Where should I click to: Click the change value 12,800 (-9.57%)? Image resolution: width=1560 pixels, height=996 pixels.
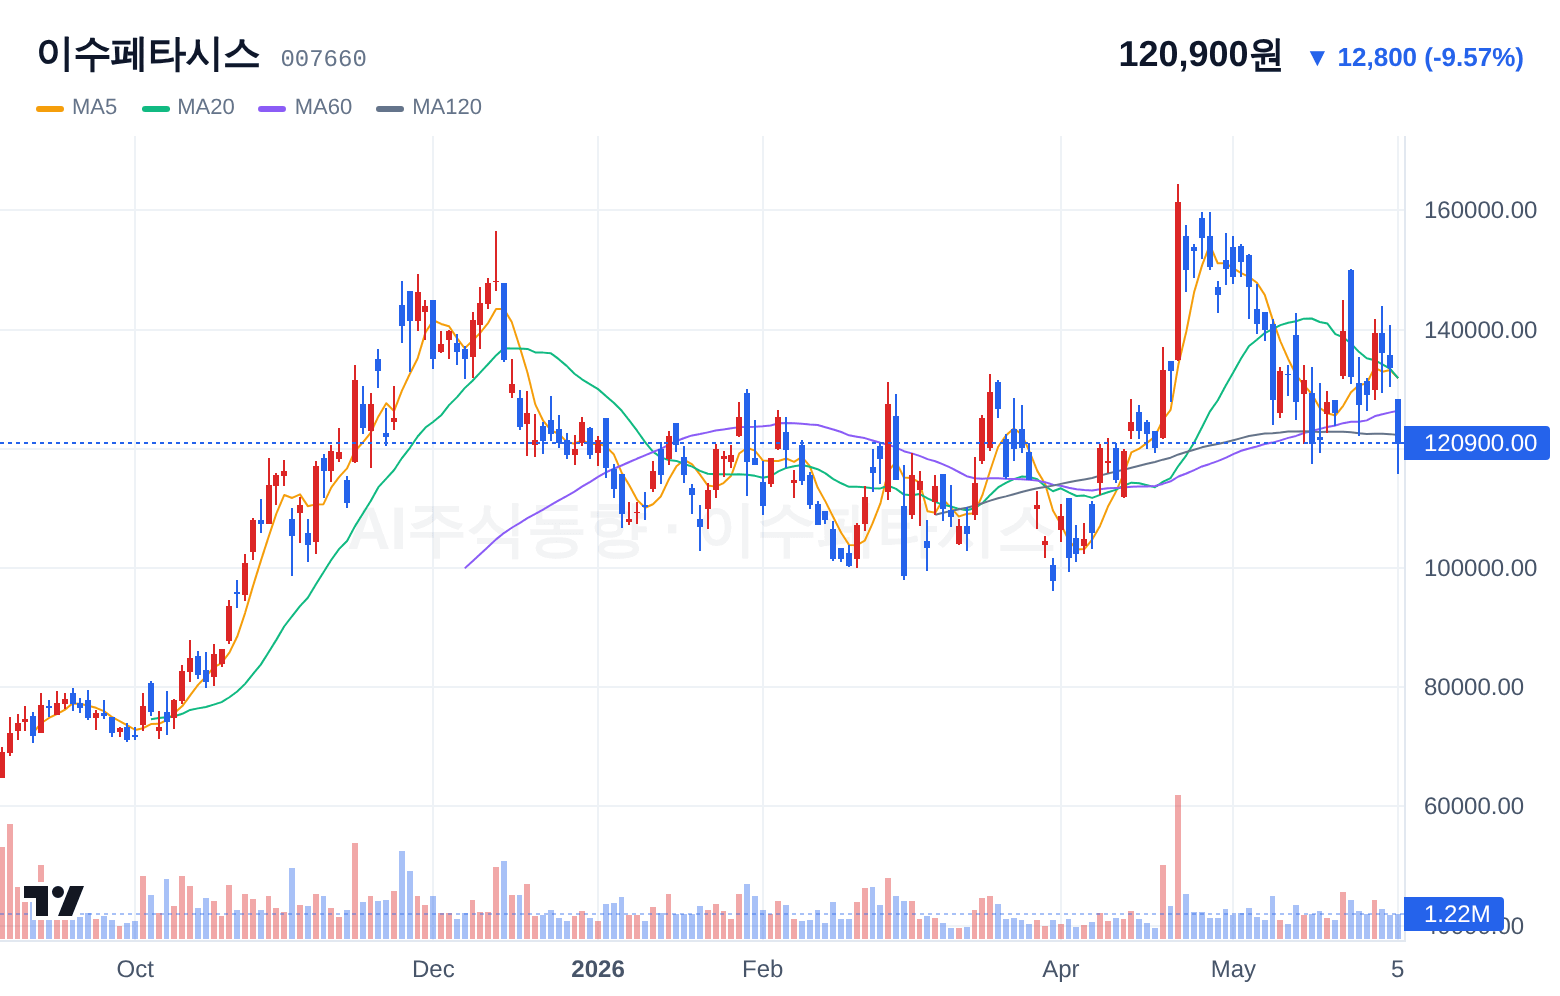(x=1430, y=58)
